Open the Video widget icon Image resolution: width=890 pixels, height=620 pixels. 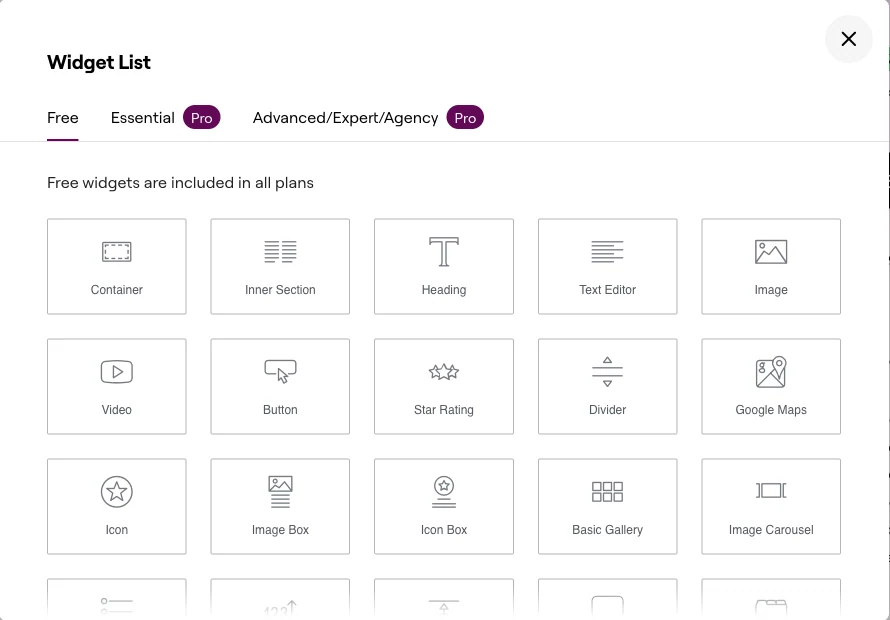coord(117,372)
